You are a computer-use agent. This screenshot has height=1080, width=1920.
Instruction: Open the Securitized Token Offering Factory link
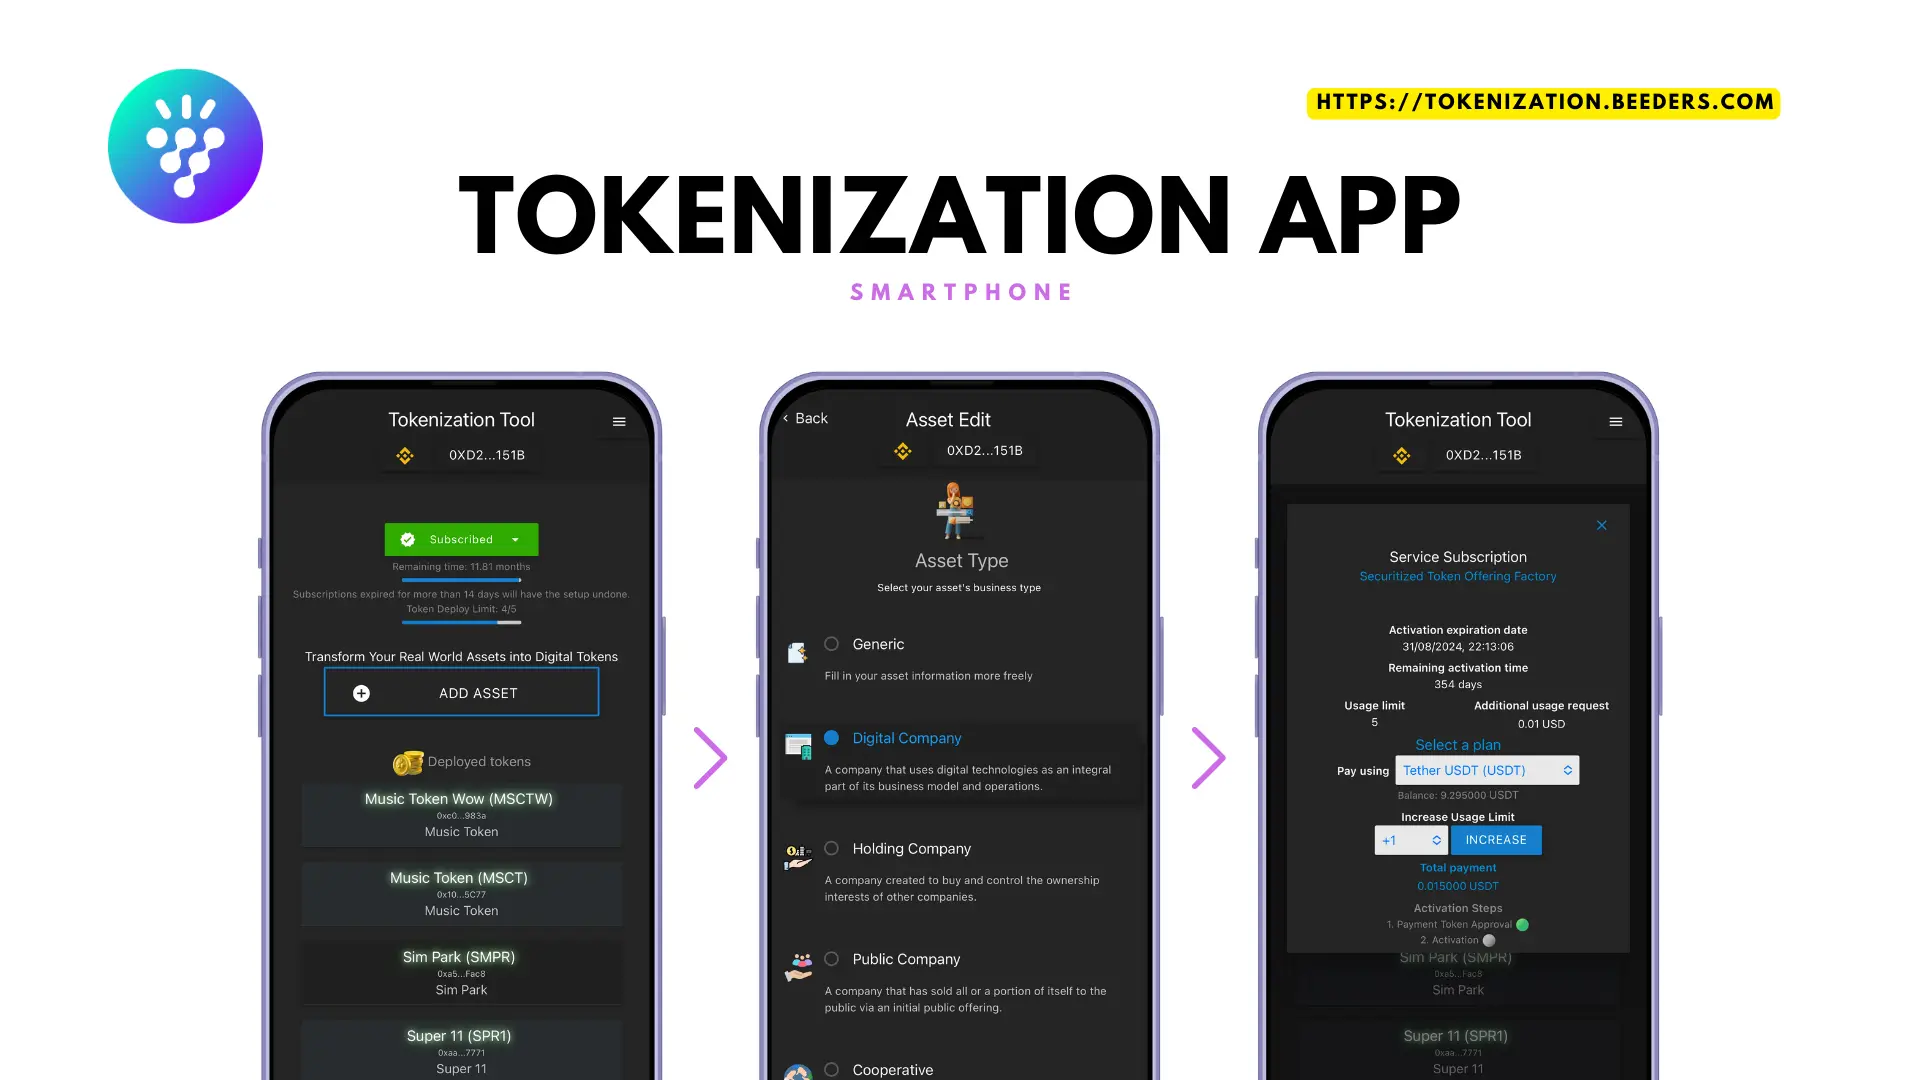pyautogui.click(x=1458, y=576)
